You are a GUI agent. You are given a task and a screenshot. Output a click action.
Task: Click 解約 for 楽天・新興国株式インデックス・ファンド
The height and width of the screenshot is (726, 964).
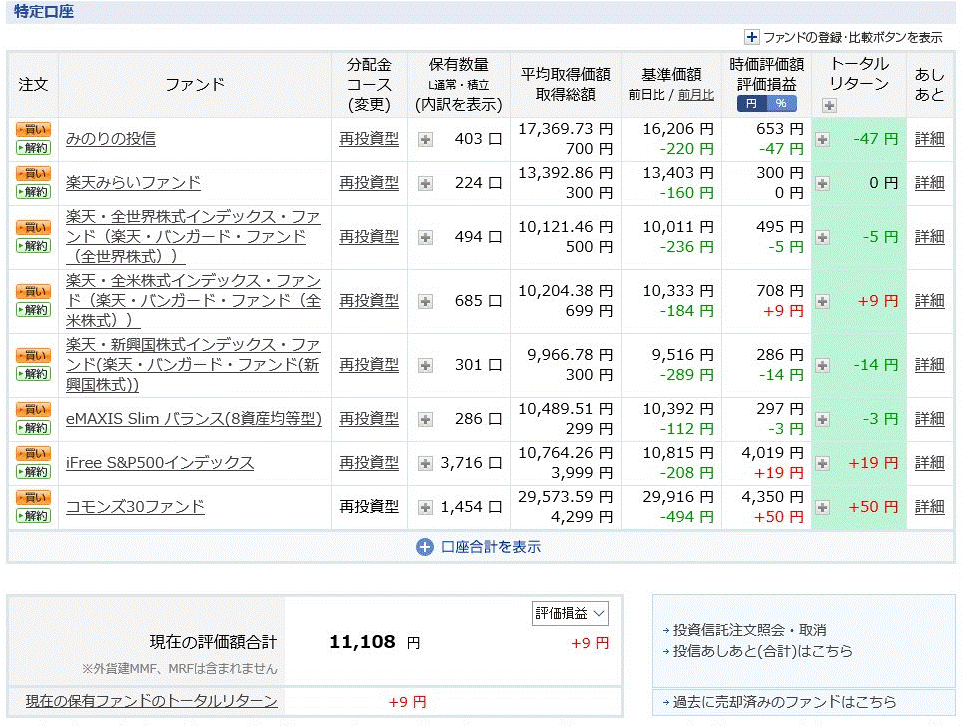coord(33,374)
